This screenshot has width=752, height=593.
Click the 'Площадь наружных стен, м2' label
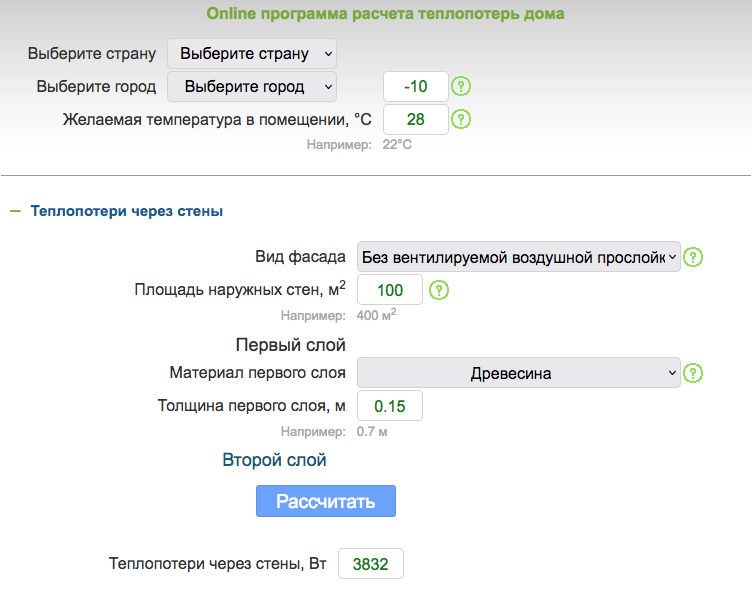tap(240, 289)
